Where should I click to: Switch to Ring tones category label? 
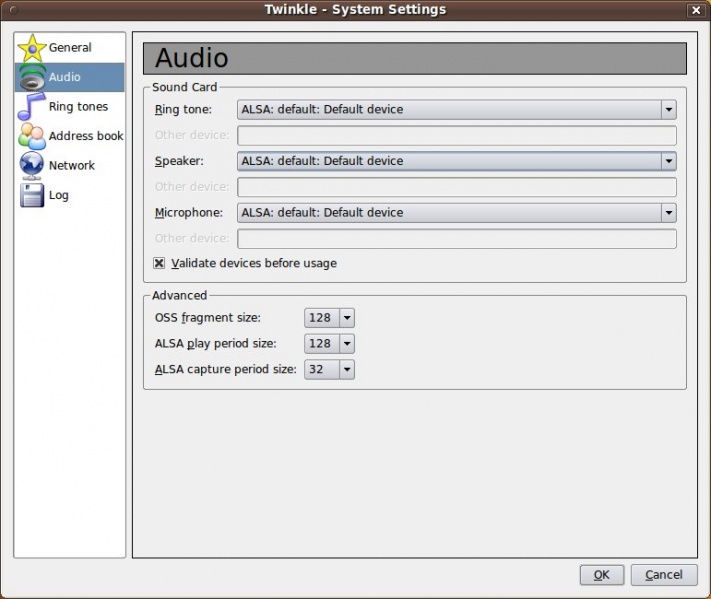[78, 107]
